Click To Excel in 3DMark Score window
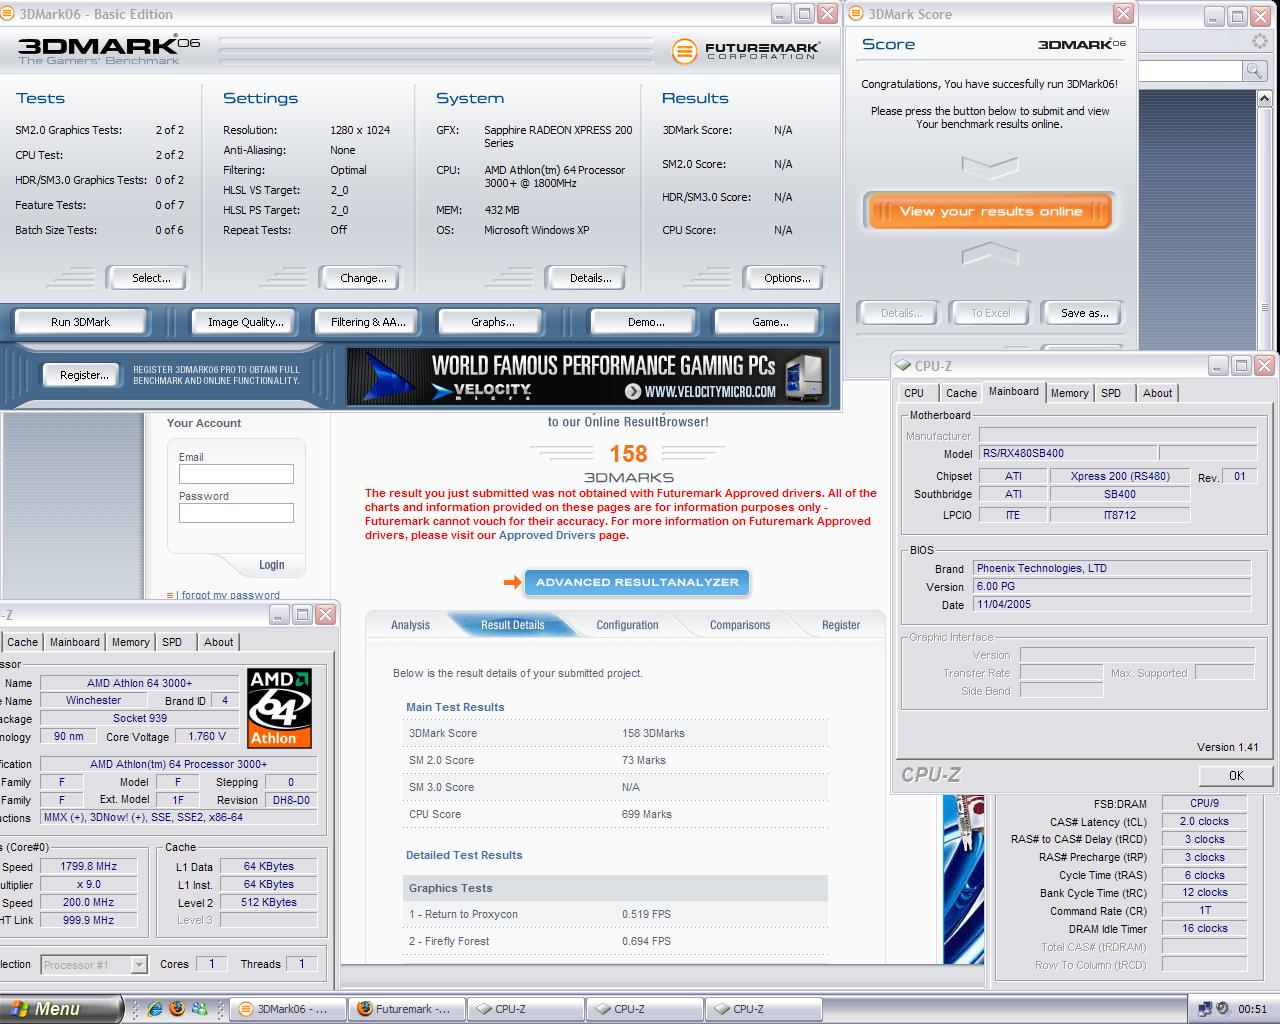Viewport: 1280px width, 1024px height. point(990,313)
